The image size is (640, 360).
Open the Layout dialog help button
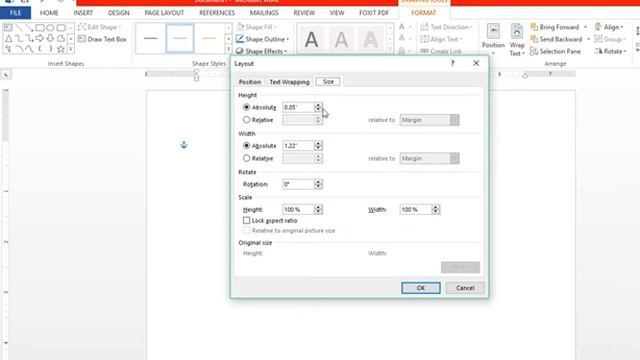452,63
